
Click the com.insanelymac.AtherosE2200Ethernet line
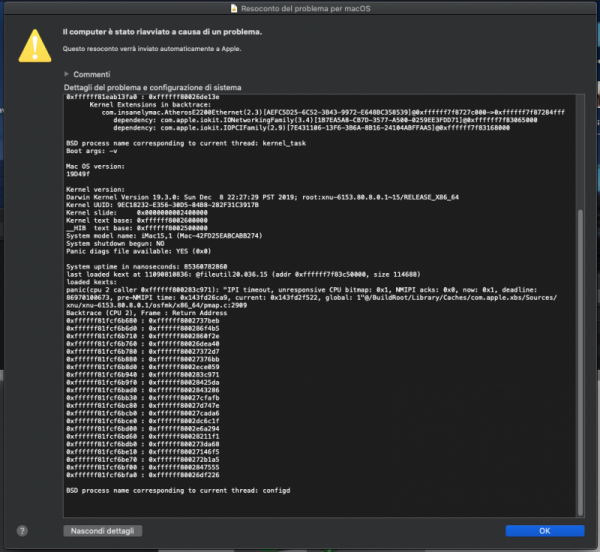click(x=333, y=112)
